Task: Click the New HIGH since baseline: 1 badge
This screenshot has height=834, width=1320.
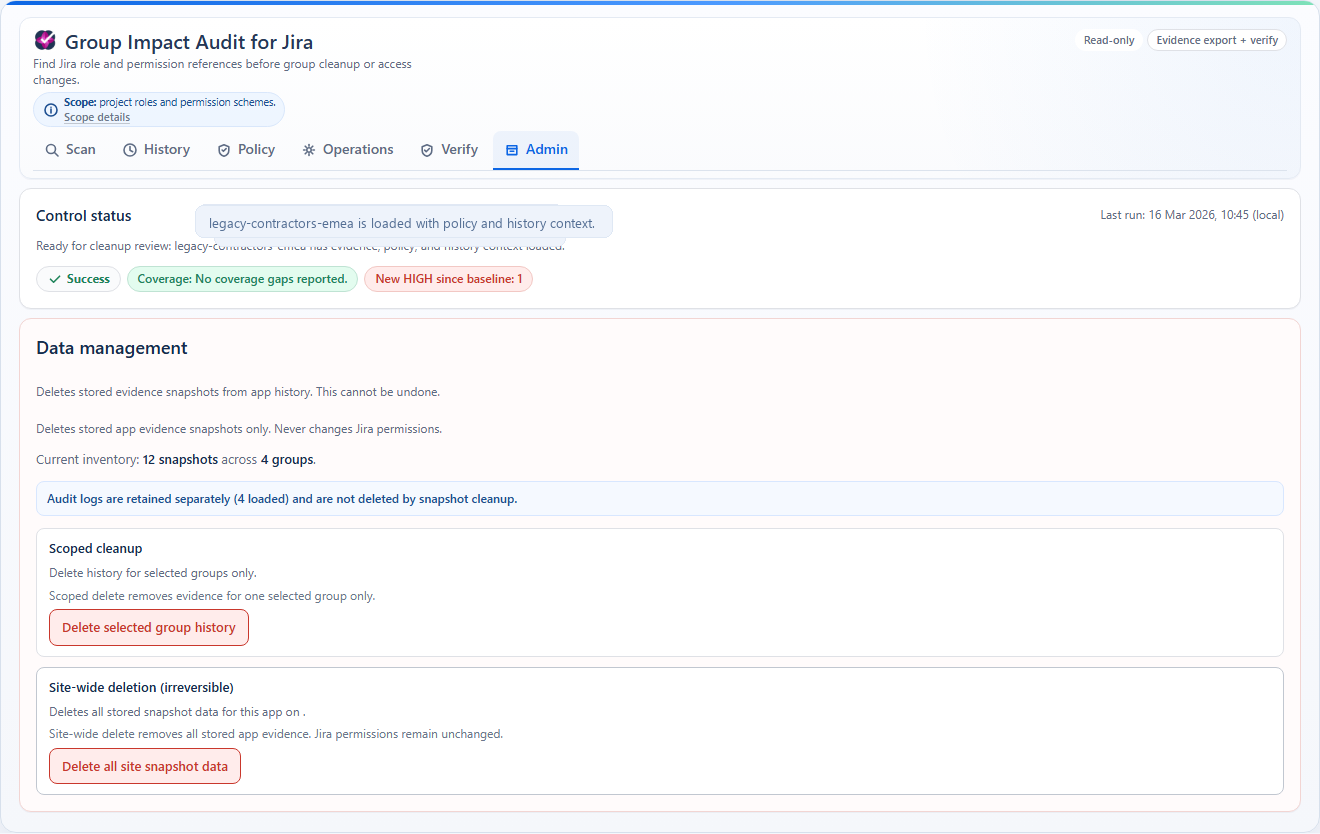Action: [448, 279]
